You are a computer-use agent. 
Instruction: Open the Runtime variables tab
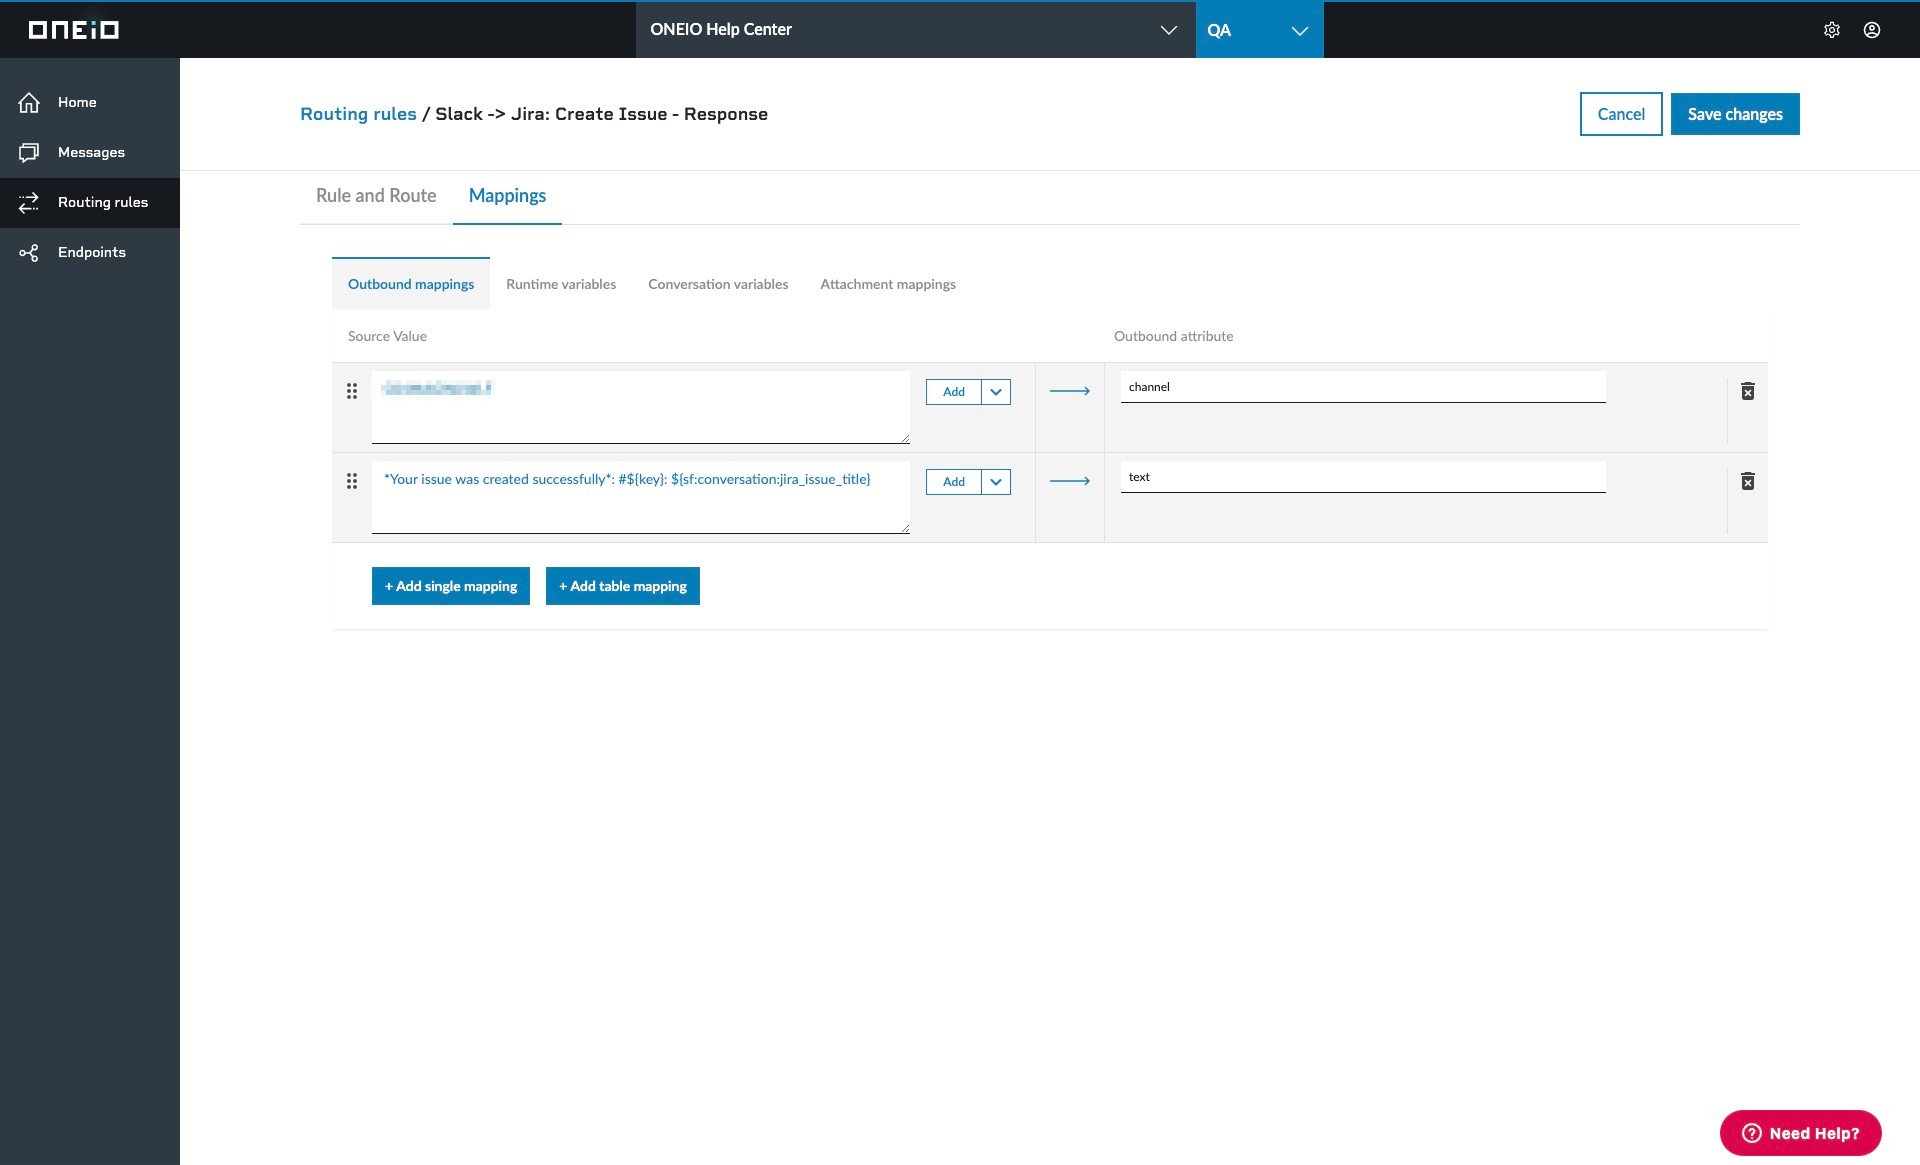(561, 284)
